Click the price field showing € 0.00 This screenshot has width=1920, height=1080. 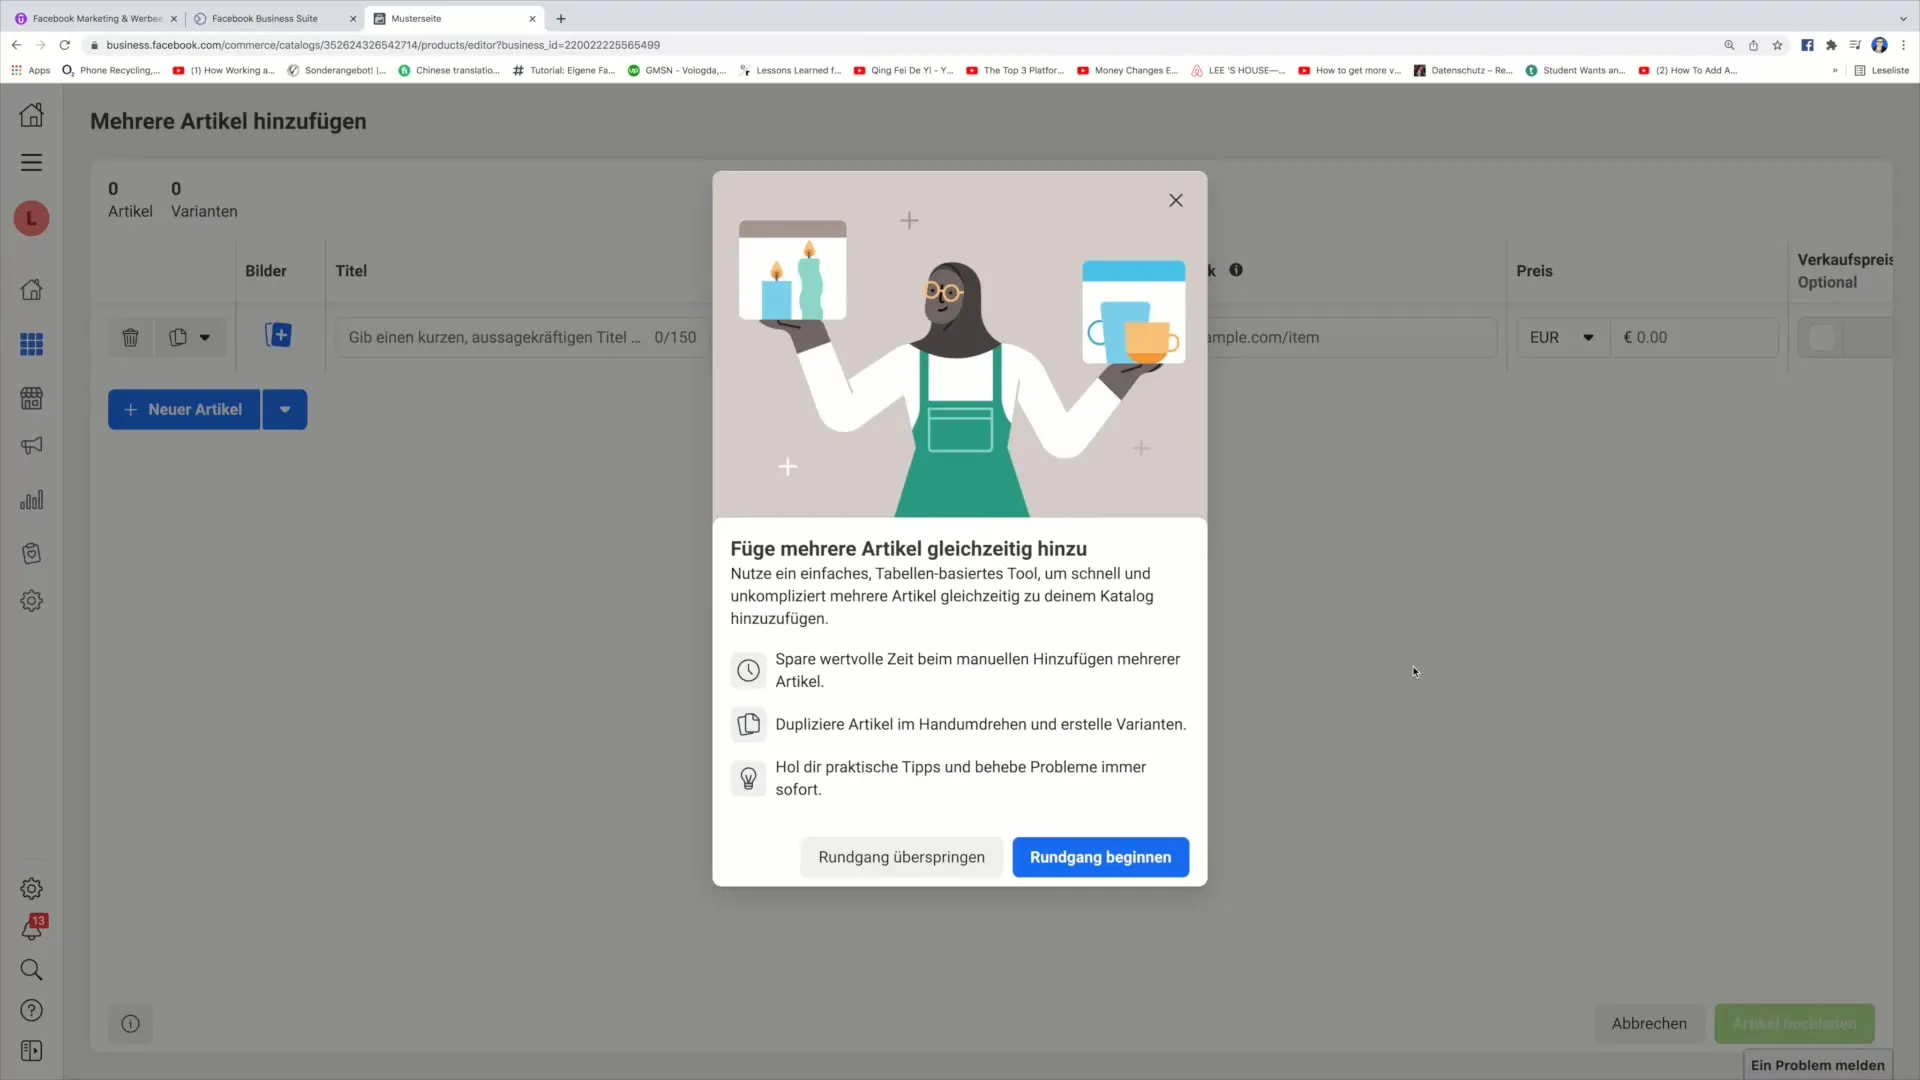[1694, 337]
